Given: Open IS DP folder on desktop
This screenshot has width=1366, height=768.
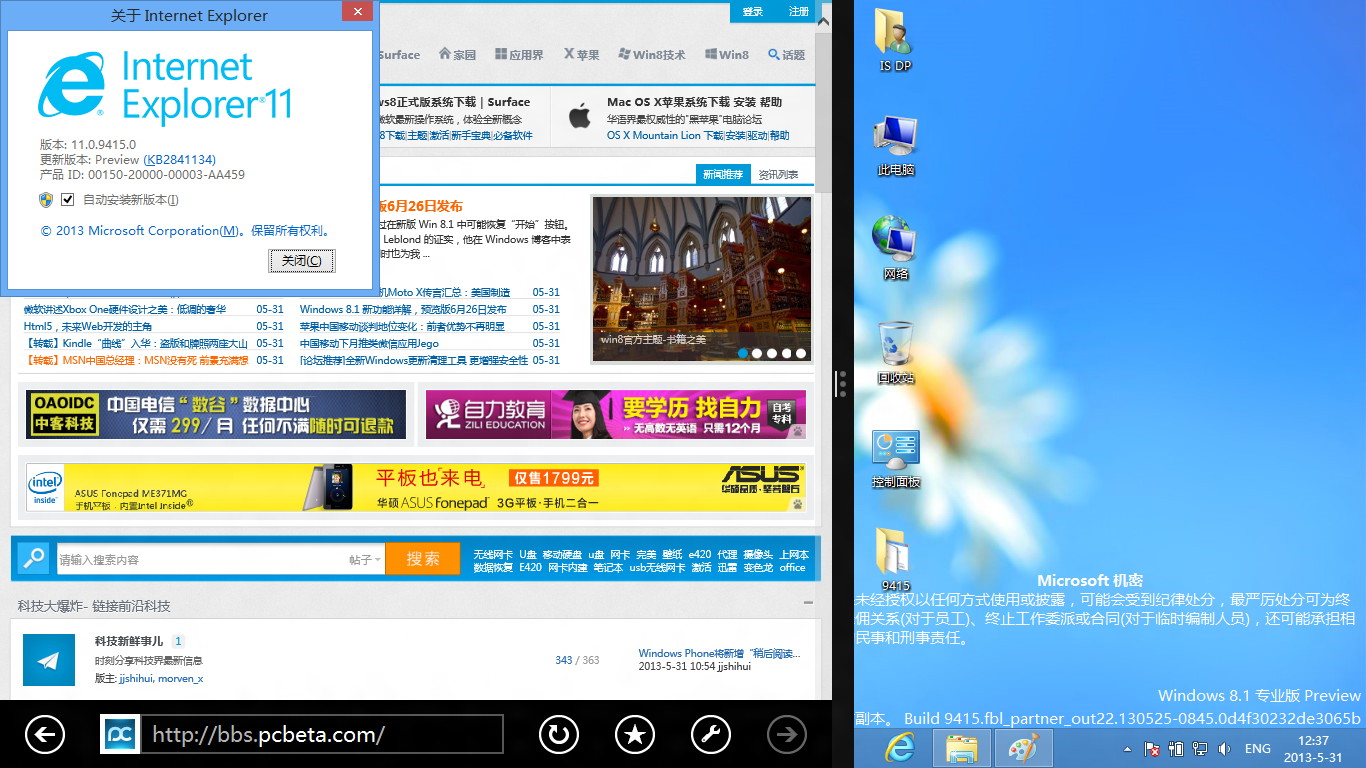Looking at the screenshot, I should tap(895, 40).
